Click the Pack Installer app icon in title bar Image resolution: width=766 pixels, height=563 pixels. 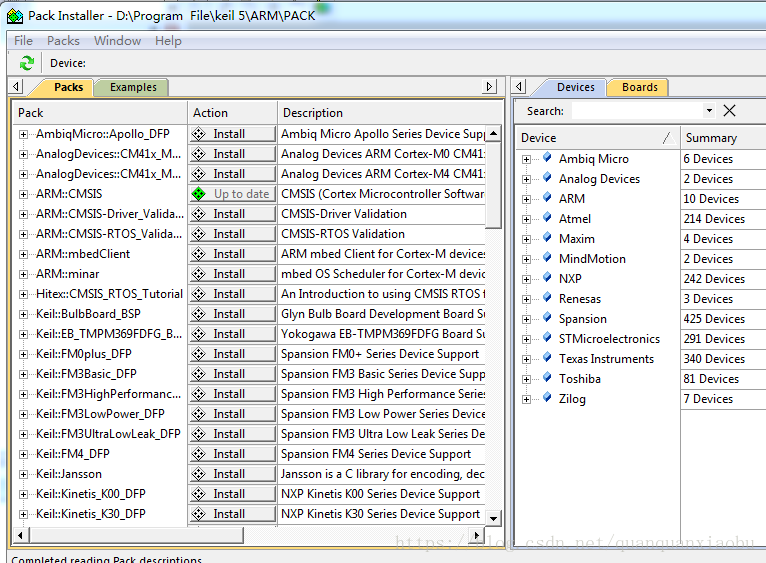click(x=15, y=16)
